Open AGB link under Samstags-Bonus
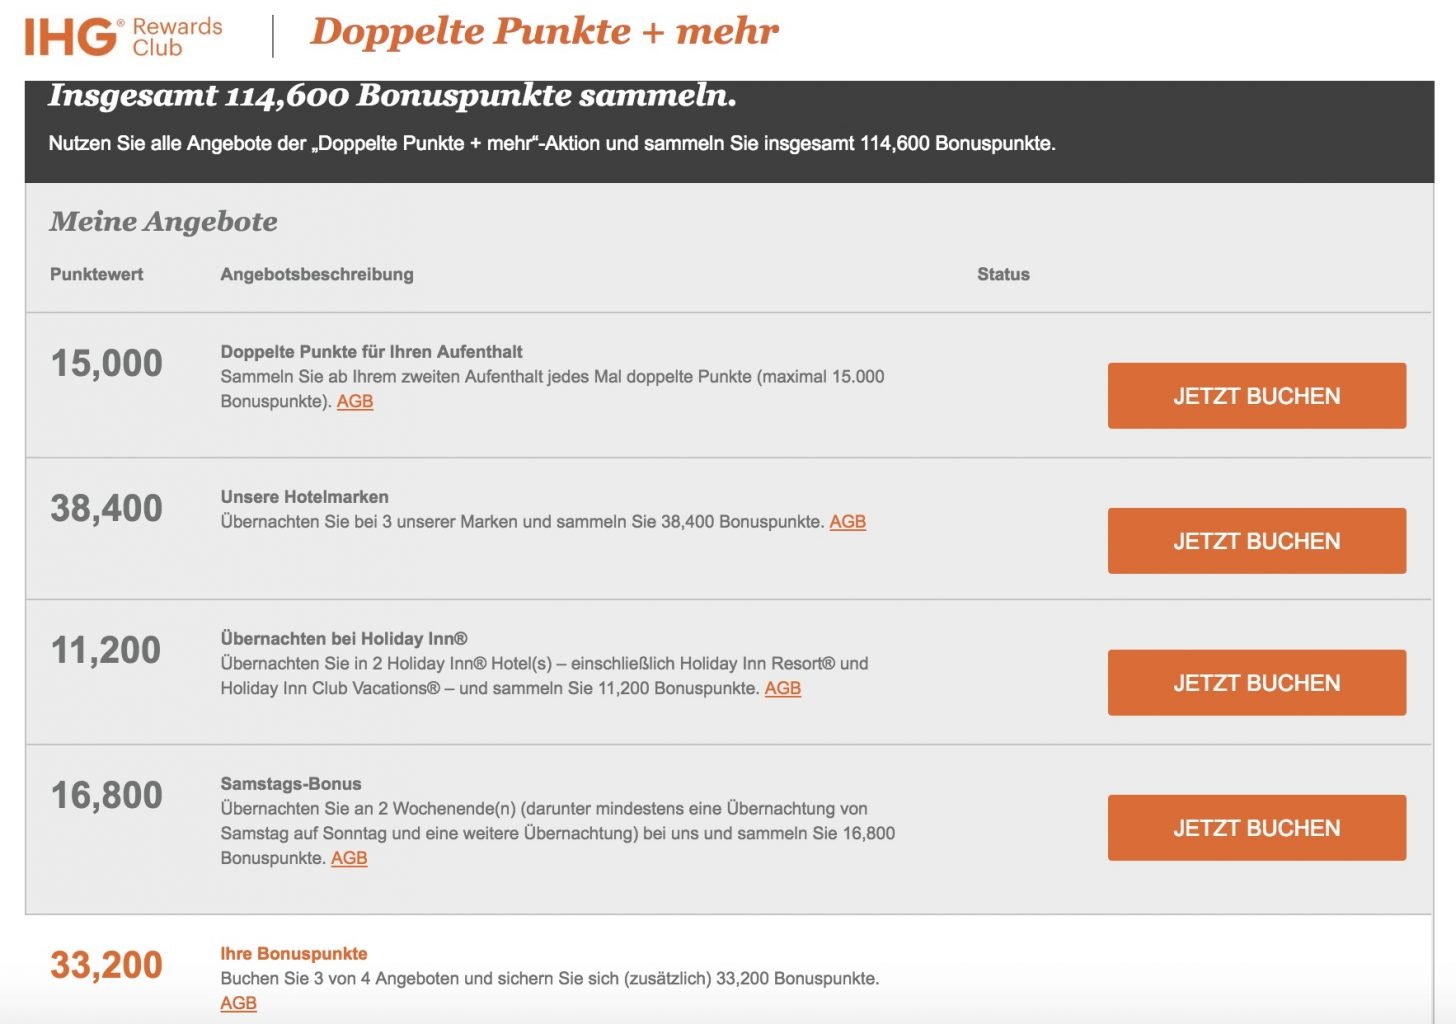The image size is (1456, 1024). [x=349, y=859]
